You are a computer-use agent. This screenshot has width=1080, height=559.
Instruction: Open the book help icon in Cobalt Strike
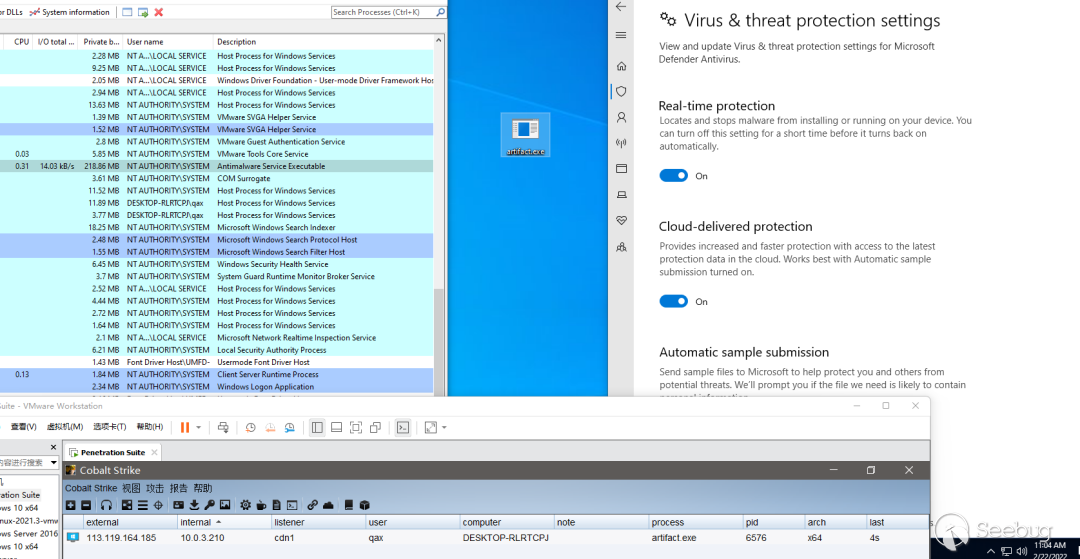click(349, 505)
